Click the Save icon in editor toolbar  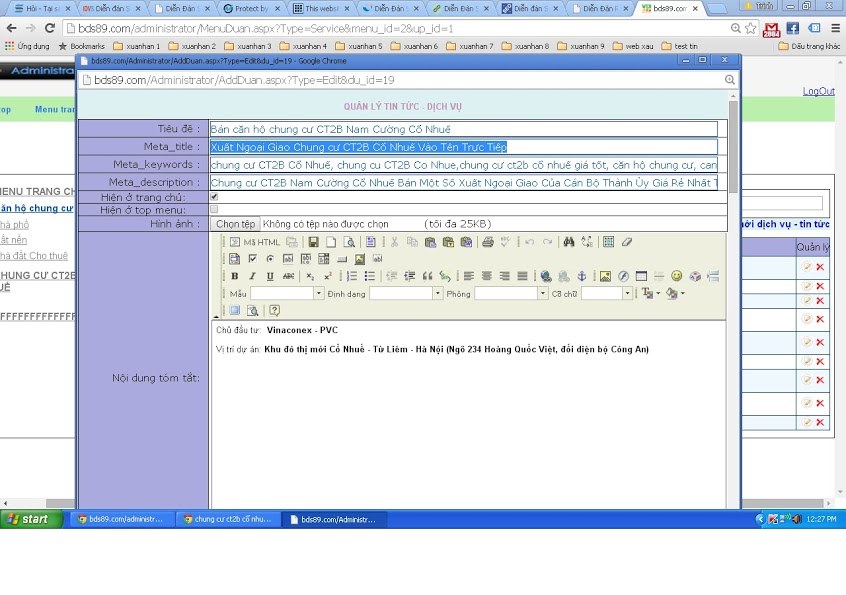[313, 242]
